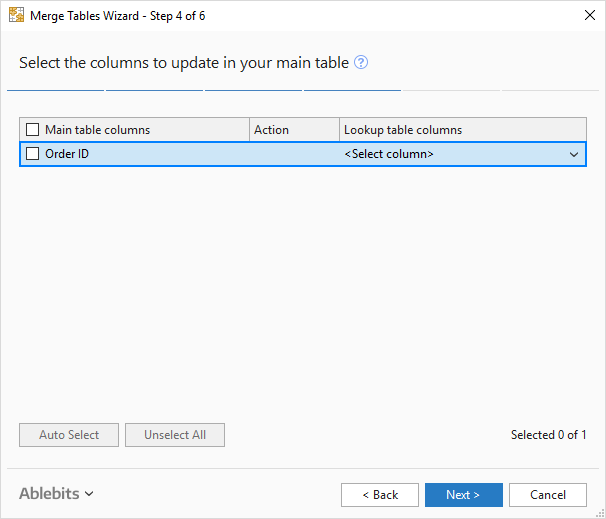Click the fifth step progress segment
Viewport: 606px width, 519px height.
point(451,90)
